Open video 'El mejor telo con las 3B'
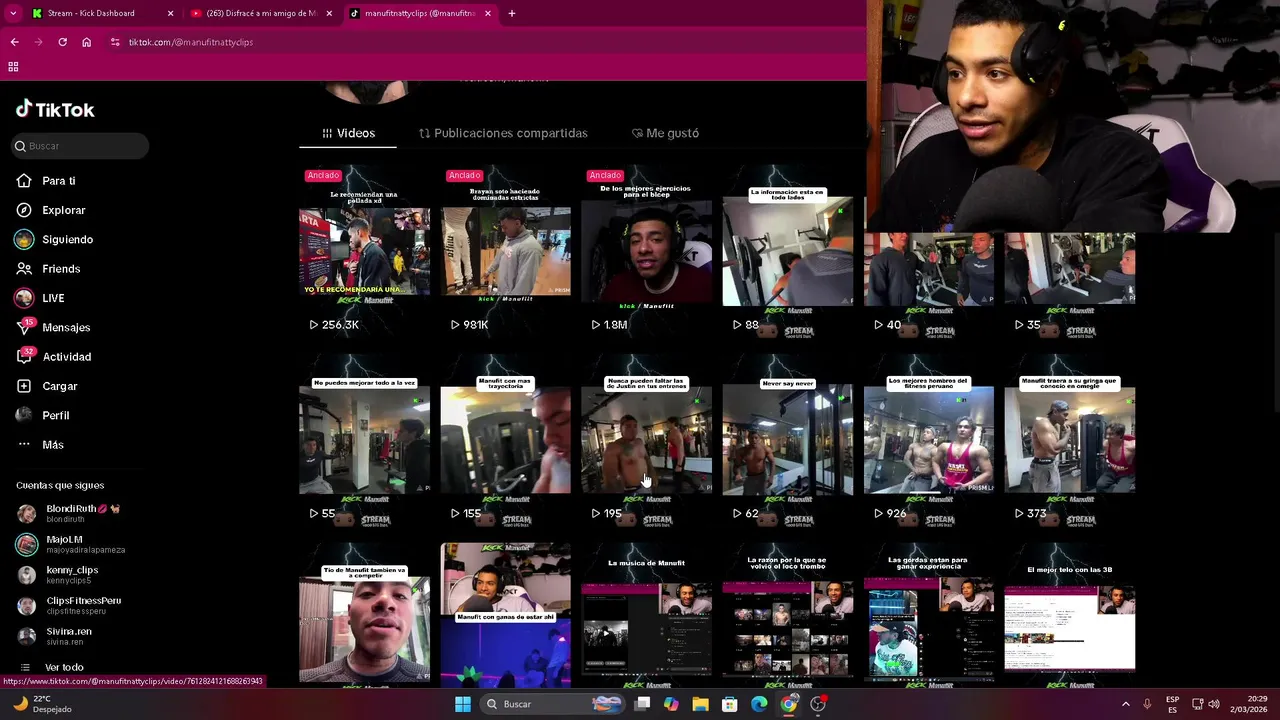Viewport: 1280px width, 720px height. [x=1069, y=615]
